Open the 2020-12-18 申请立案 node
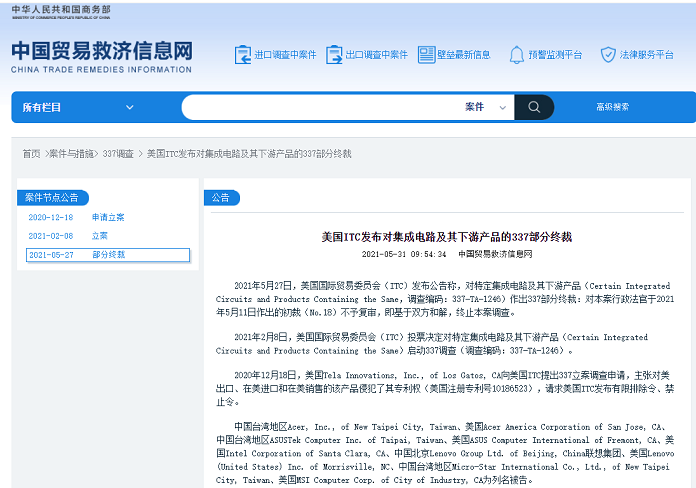This screenshot has width=696, height=488. [76, 217]
